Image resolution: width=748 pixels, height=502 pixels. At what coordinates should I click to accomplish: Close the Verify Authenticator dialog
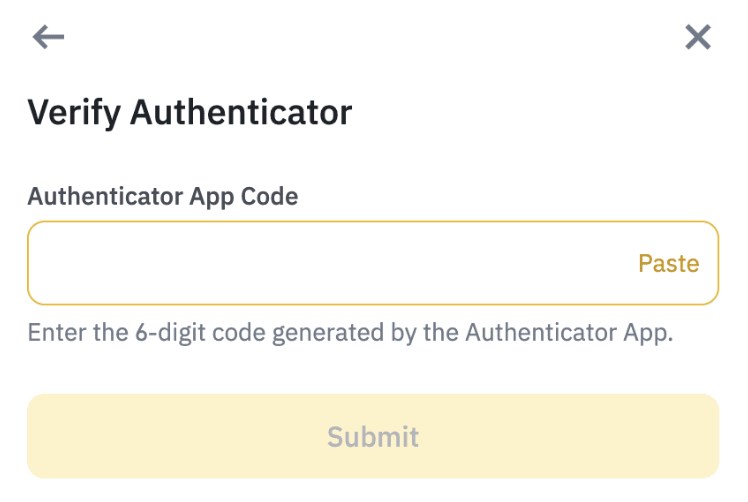[x=697, y=38]
